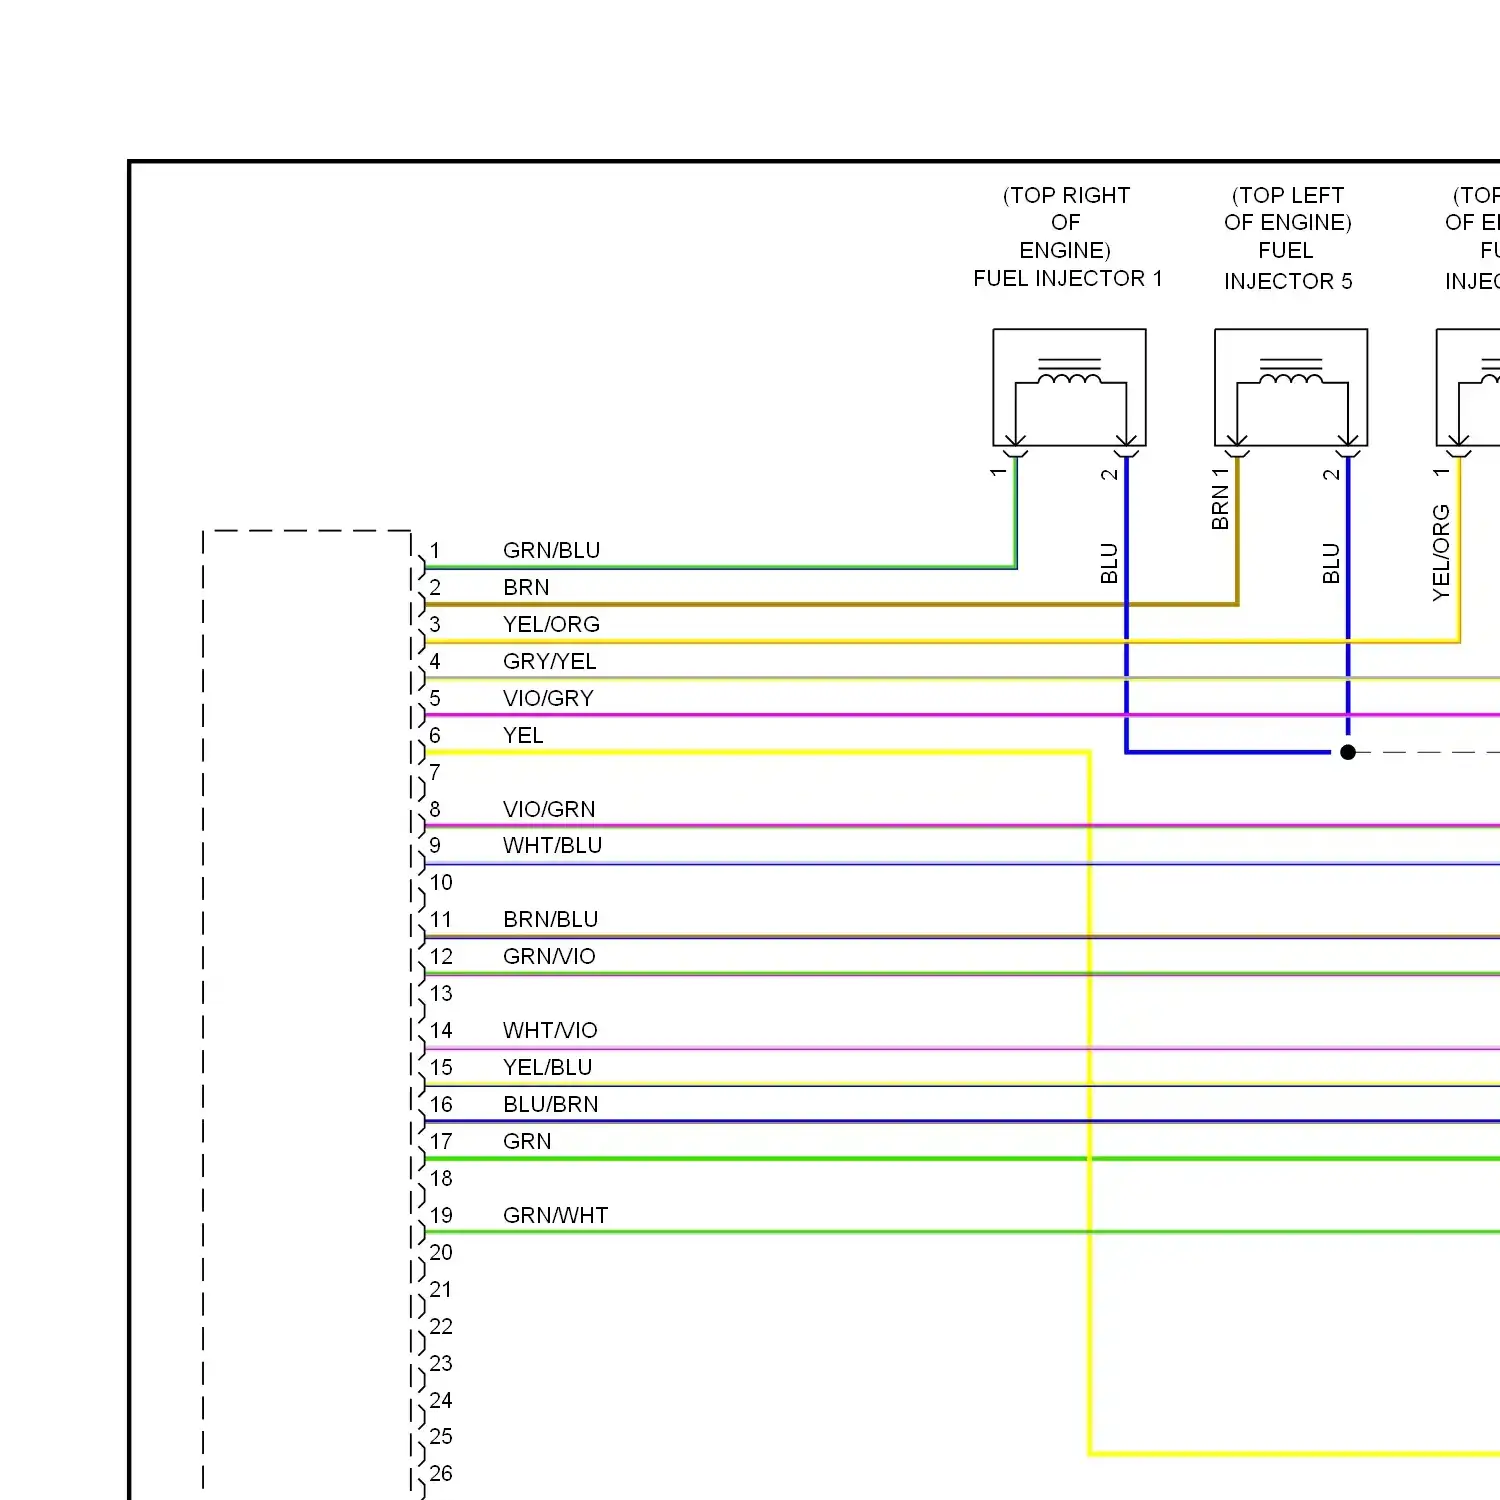Click the WHT/BLU wire label

point(552,846)
